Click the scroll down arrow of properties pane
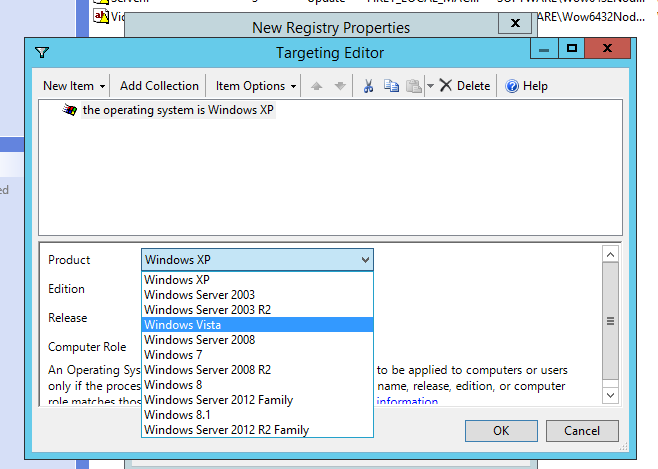This screenshot has width=658, height=469. 610,395
